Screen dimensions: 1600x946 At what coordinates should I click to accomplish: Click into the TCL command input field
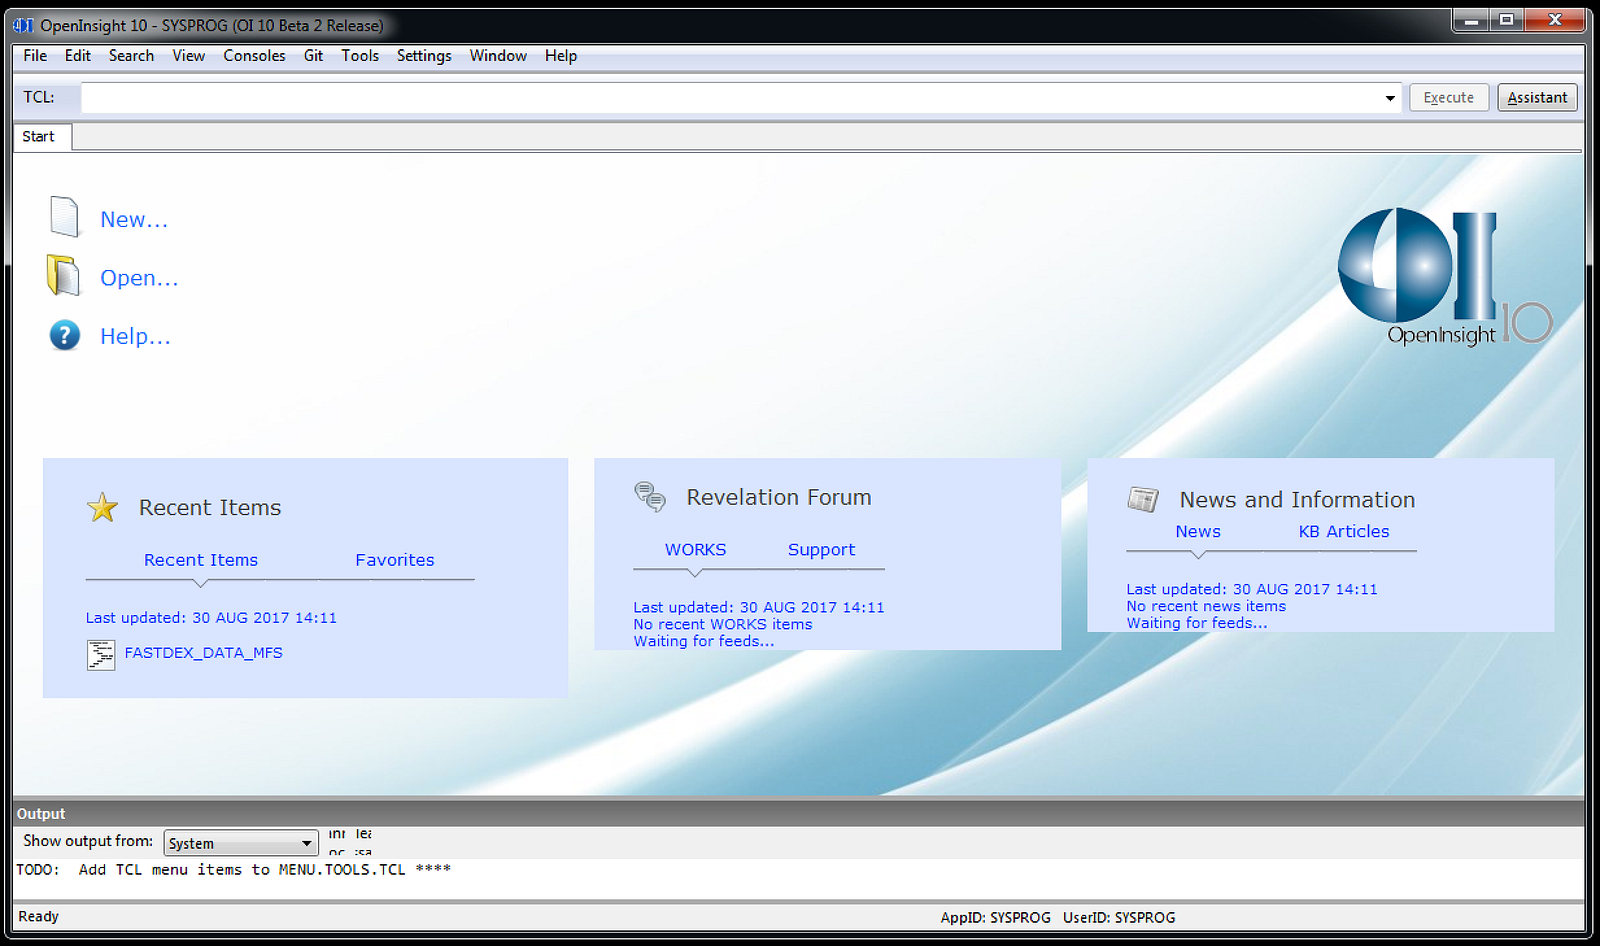(731, 98)
